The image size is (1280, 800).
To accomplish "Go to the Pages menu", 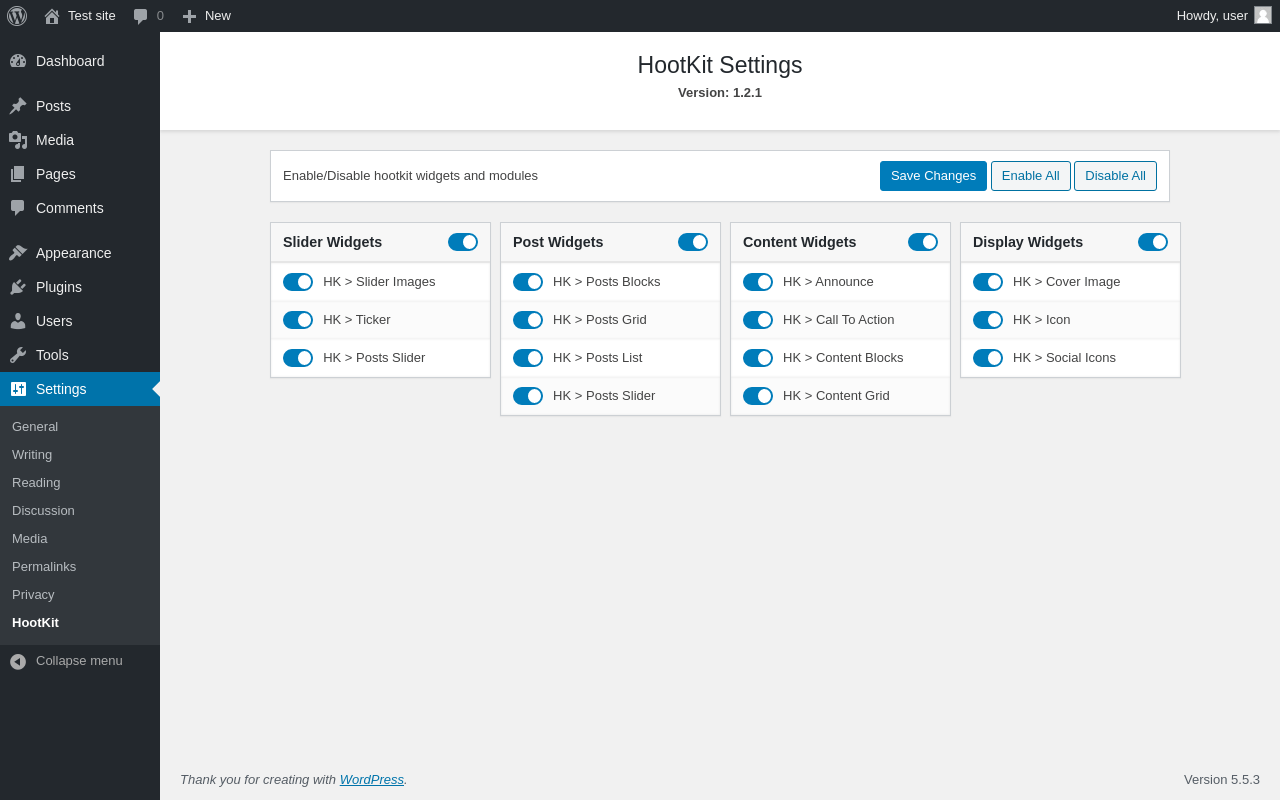I will (x=56, y=174).
